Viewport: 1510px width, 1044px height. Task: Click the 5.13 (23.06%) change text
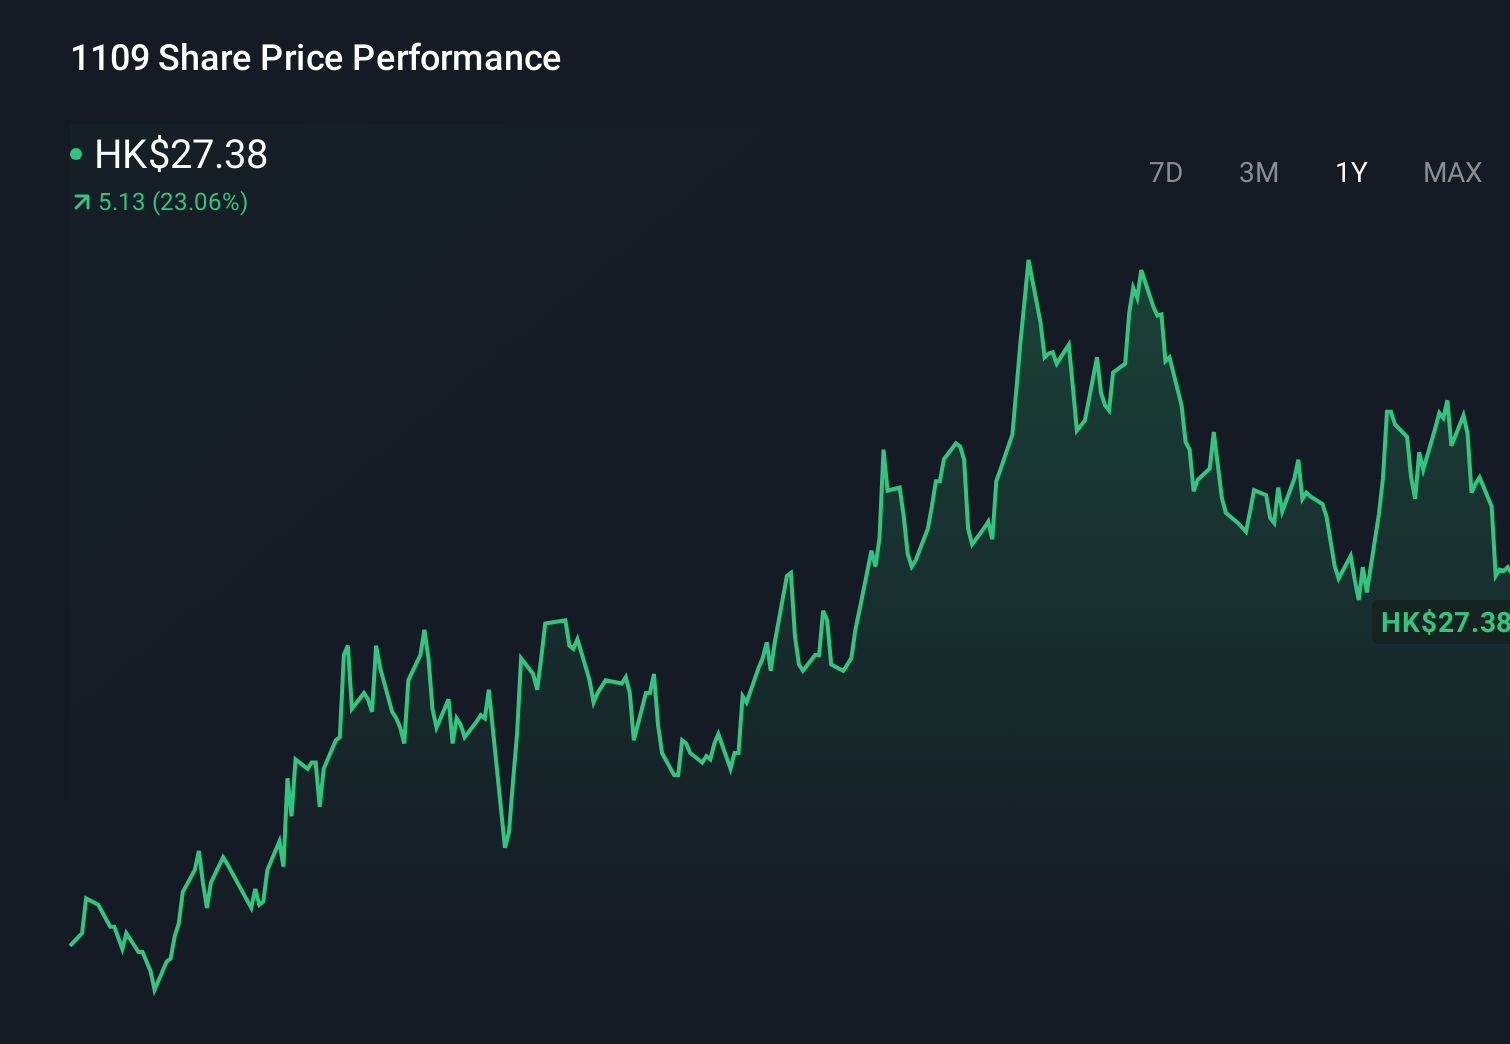pos(173,202)
